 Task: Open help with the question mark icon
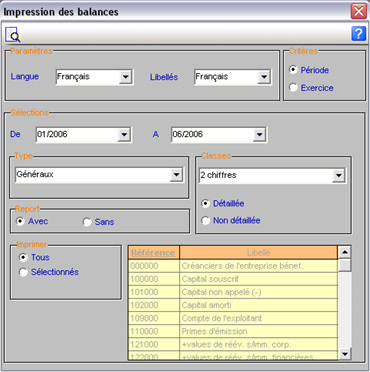(x=358, y=34)
